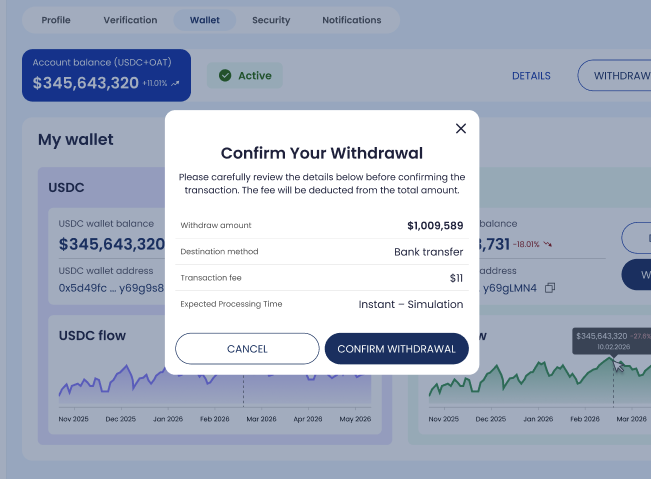Click the blue Account balance card
This screenshot has width=651, height=479.
(x=106, y=75)
